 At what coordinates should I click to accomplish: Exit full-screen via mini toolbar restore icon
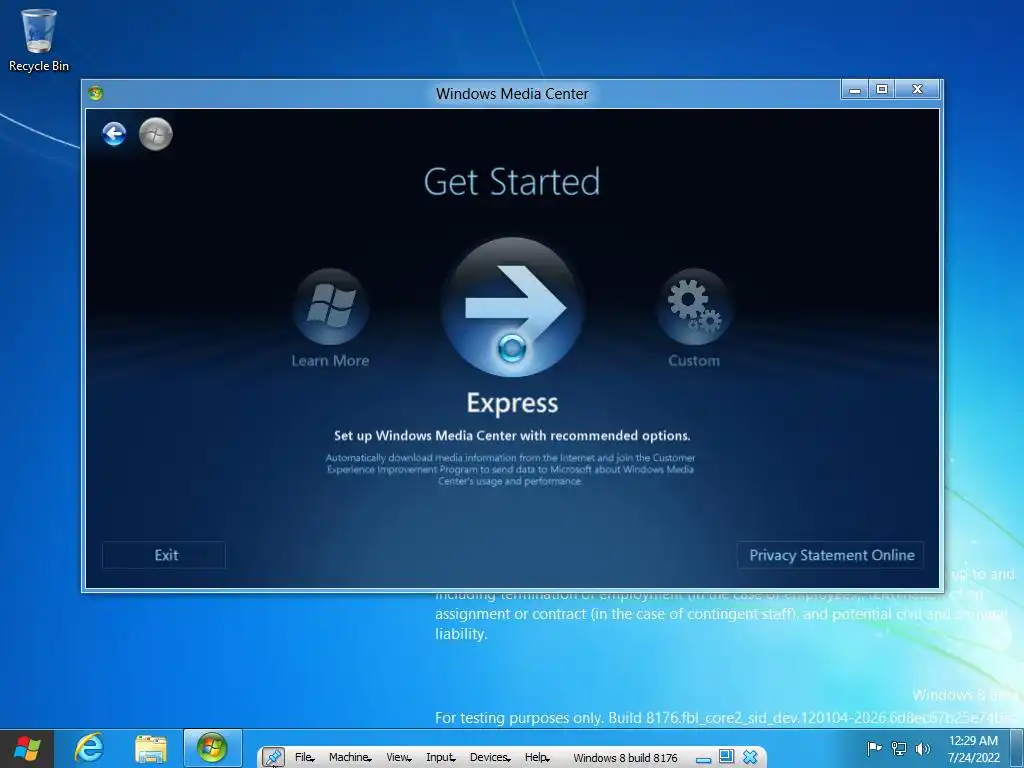coord(726,757)
